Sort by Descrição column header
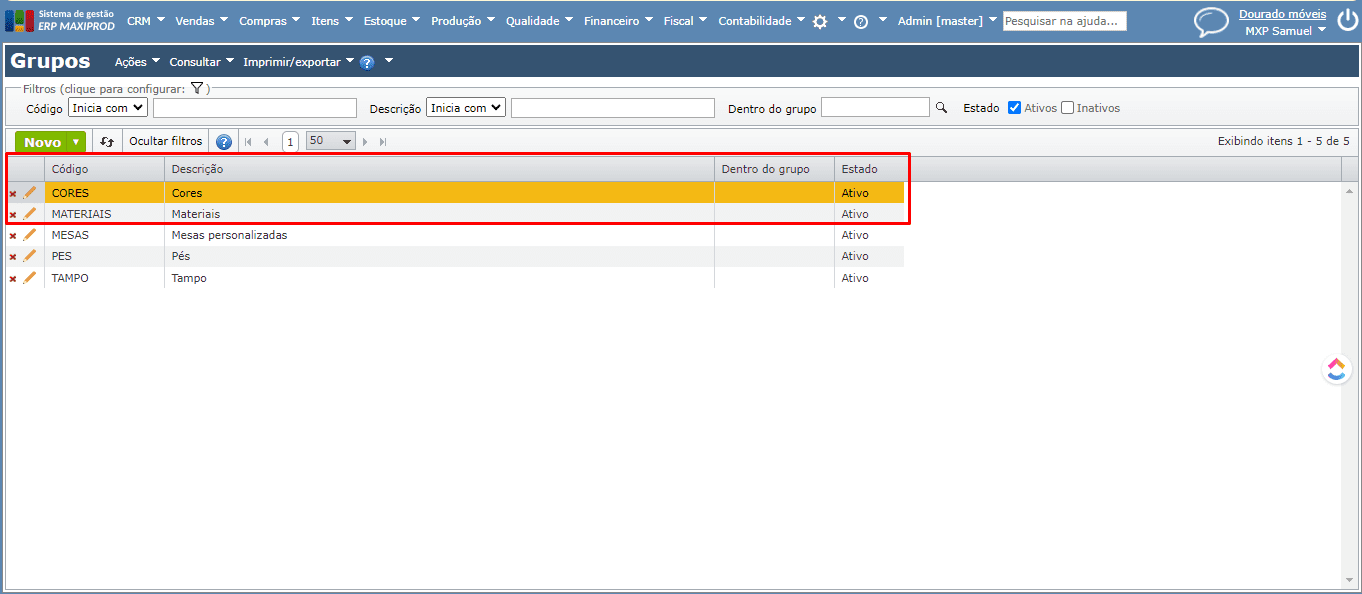 click(439, 169)
